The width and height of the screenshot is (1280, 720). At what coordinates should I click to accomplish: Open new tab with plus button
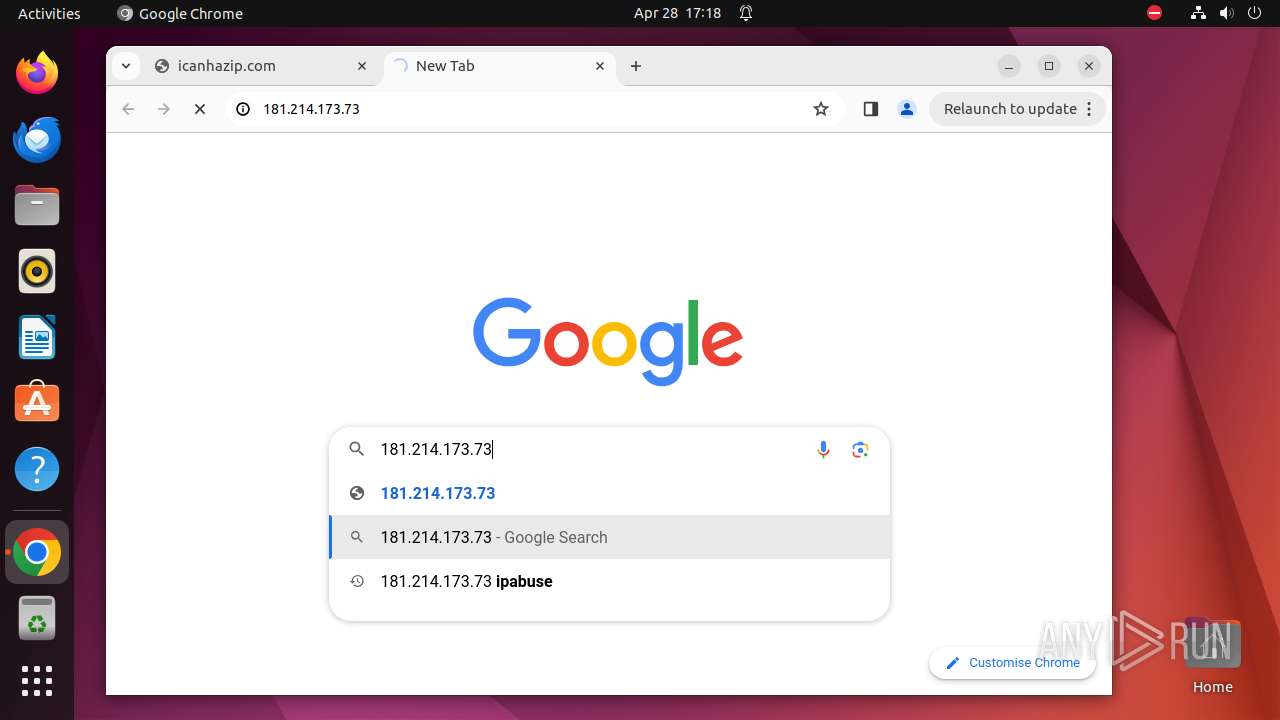tap(636, 66)
